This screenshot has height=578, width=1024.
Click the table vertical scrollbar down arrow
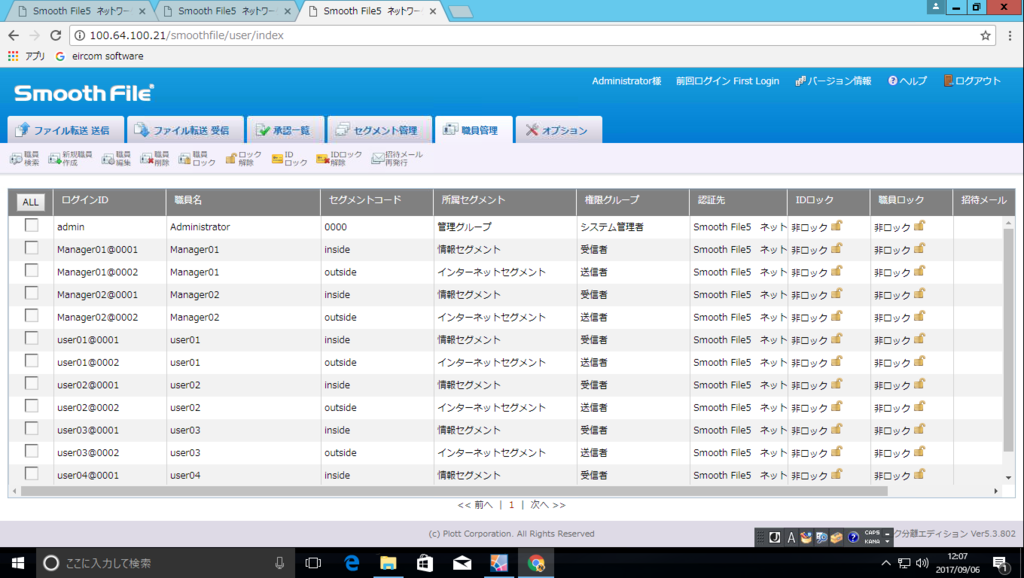click(1009, 477)
